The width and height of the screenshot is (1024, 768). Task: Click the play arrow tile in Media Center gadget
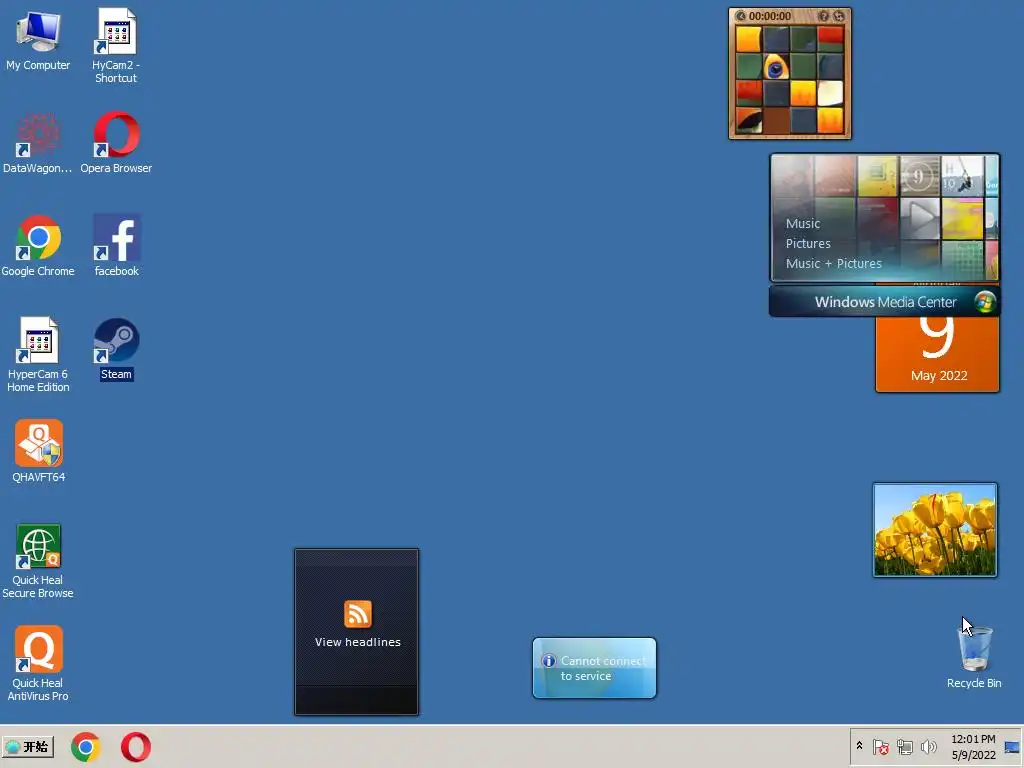click(920, 218)
